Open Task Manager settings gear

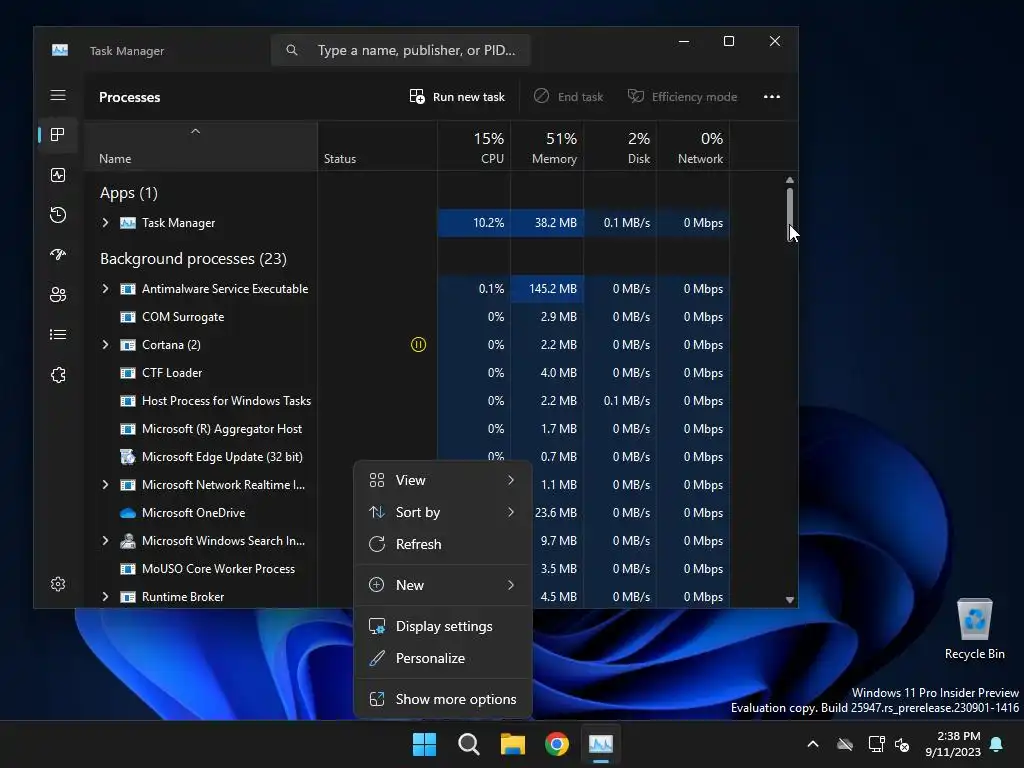(x=58, y=584)
